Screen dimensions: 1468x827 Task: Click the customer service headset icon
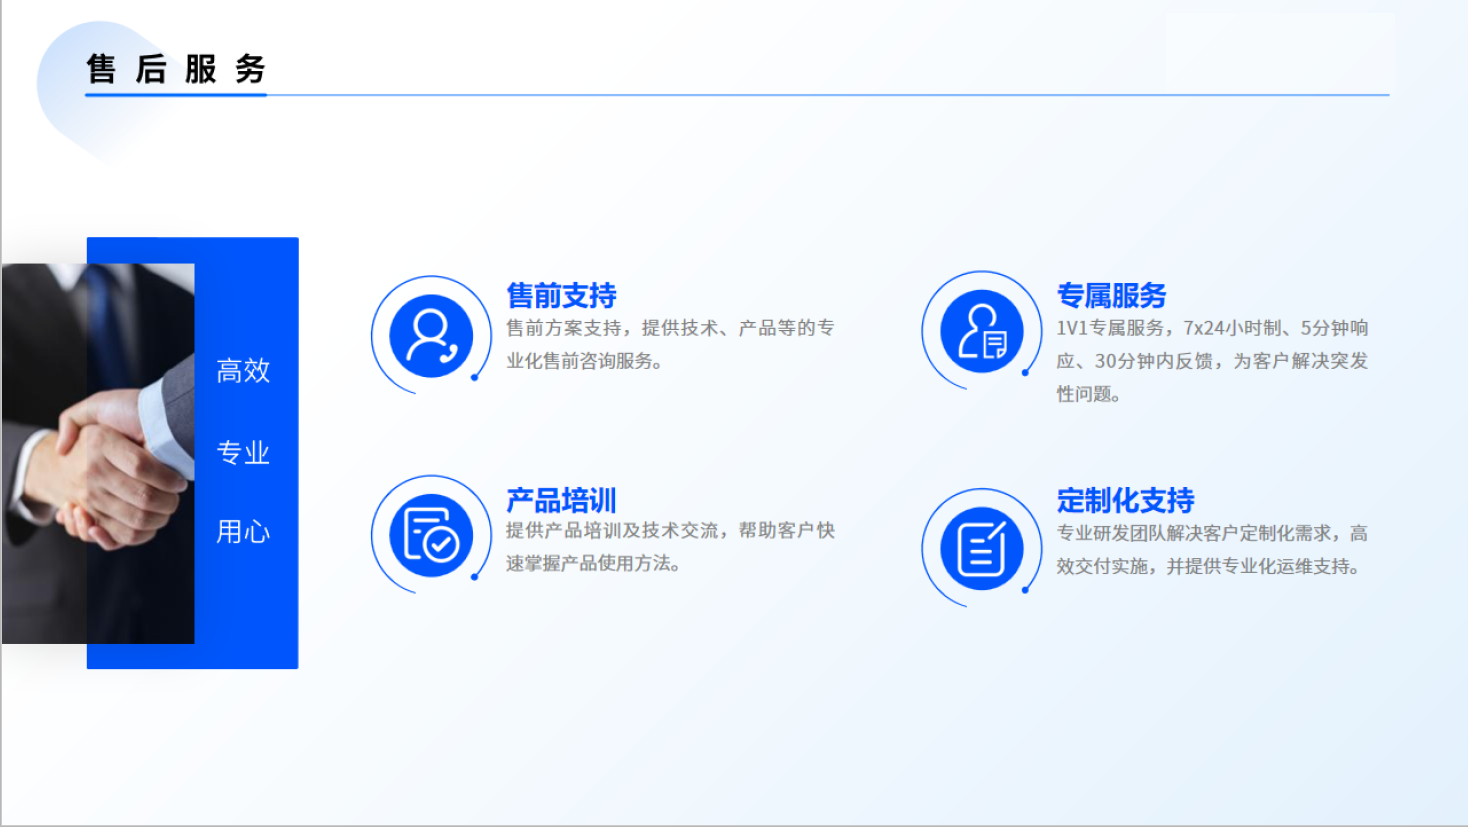tap(431, 336)
